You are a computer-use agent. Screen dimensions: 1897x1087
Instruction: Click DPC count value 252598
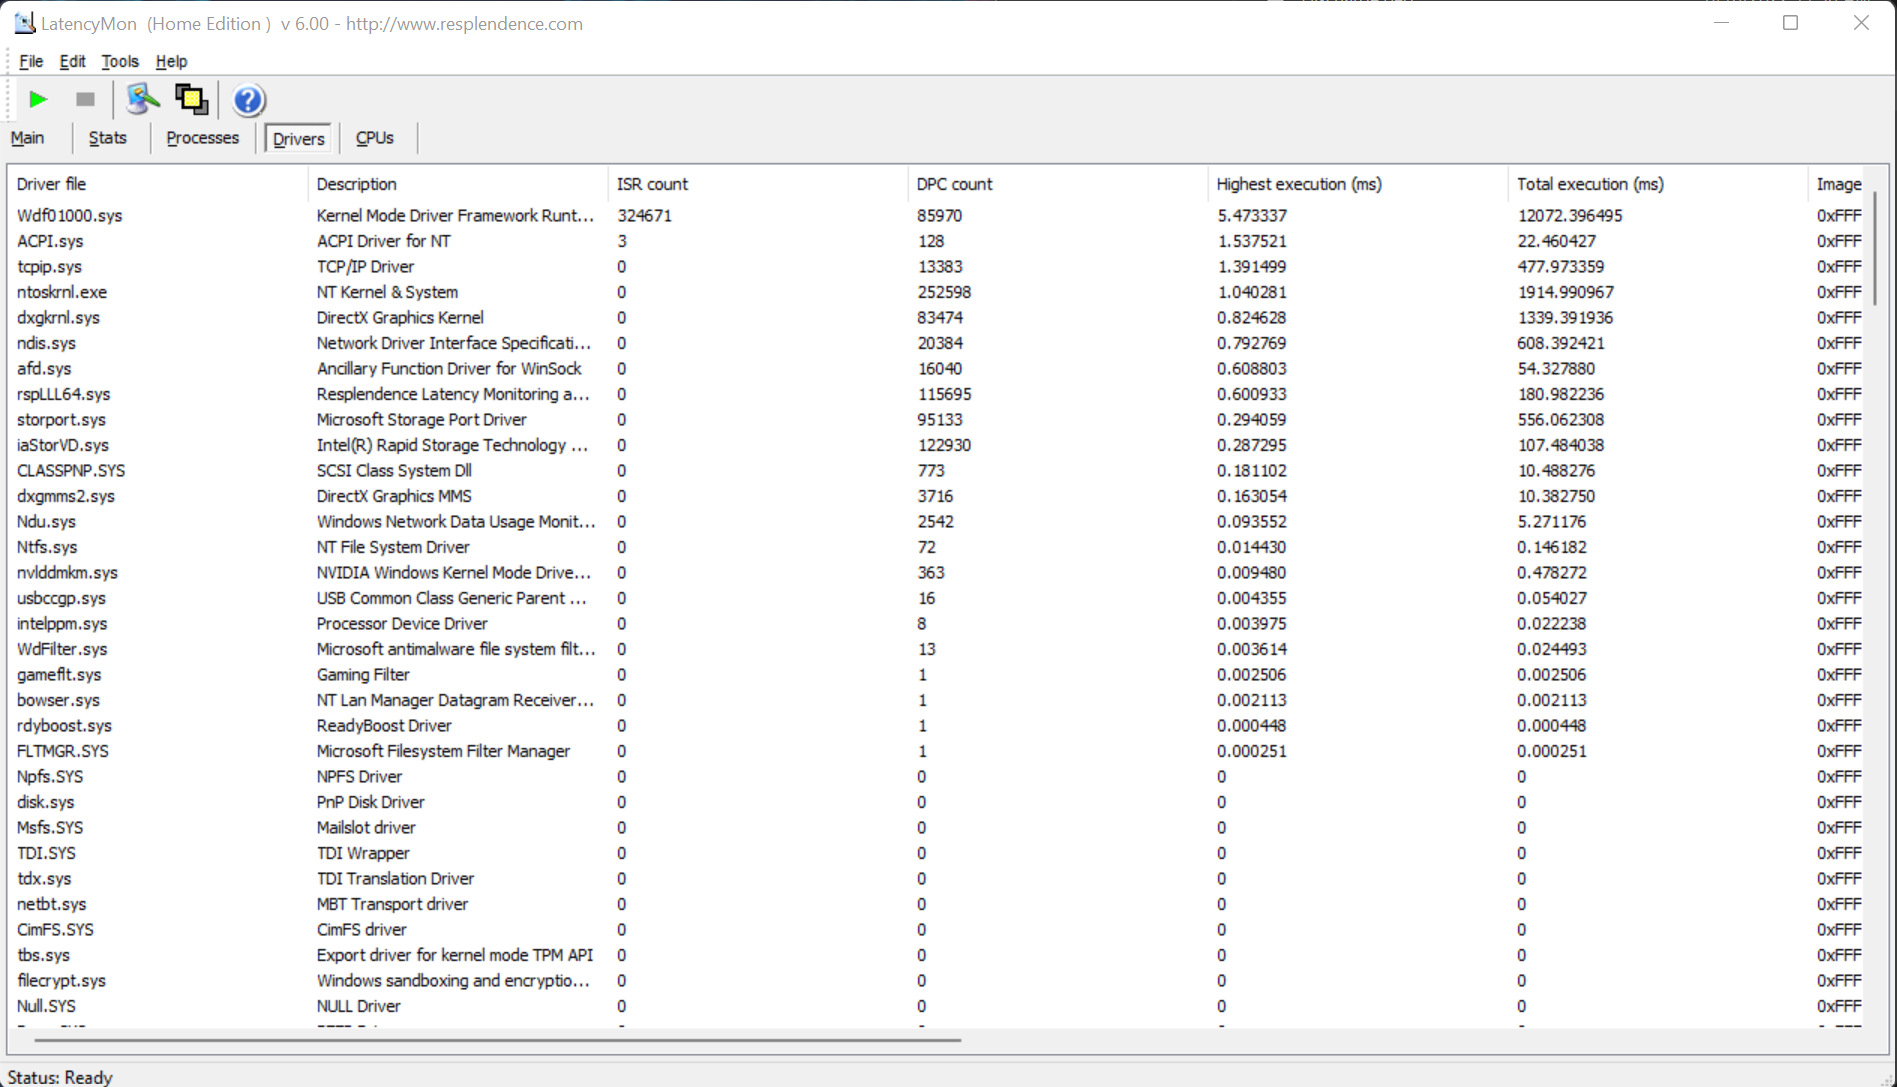944,292
